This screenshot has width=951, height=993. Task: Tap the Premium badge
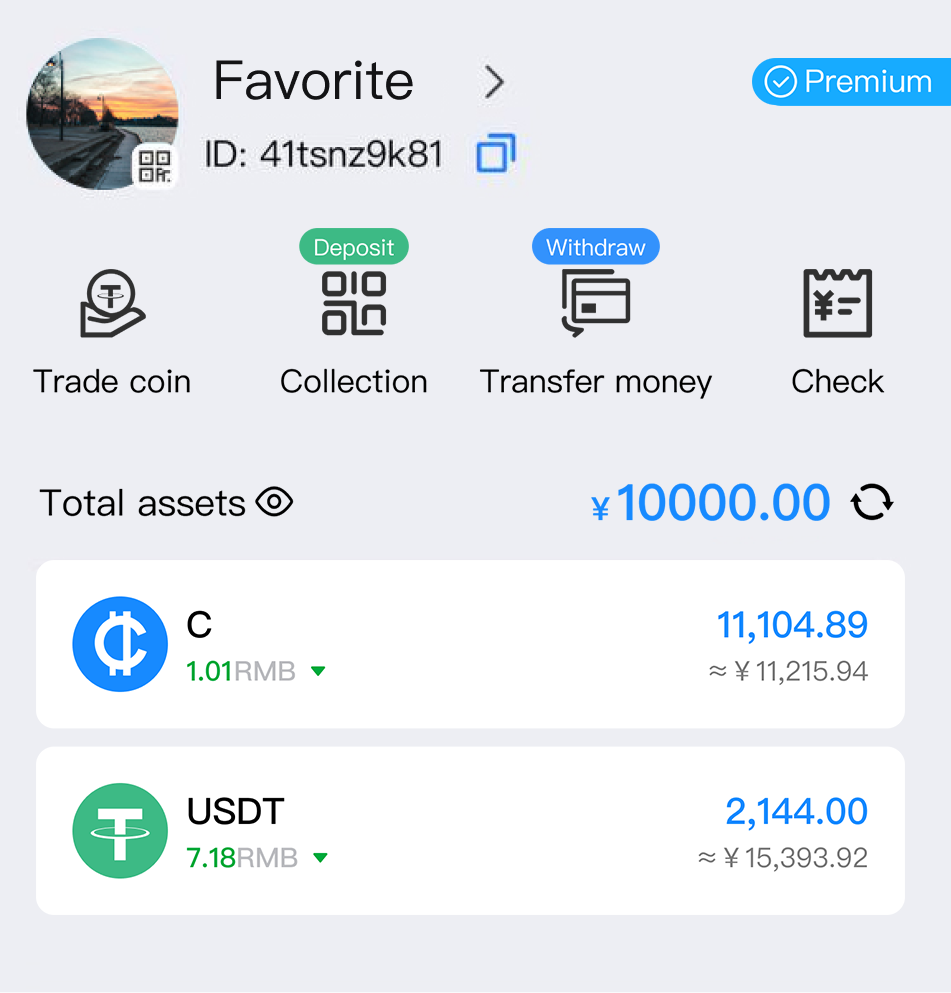pos(850,82)
